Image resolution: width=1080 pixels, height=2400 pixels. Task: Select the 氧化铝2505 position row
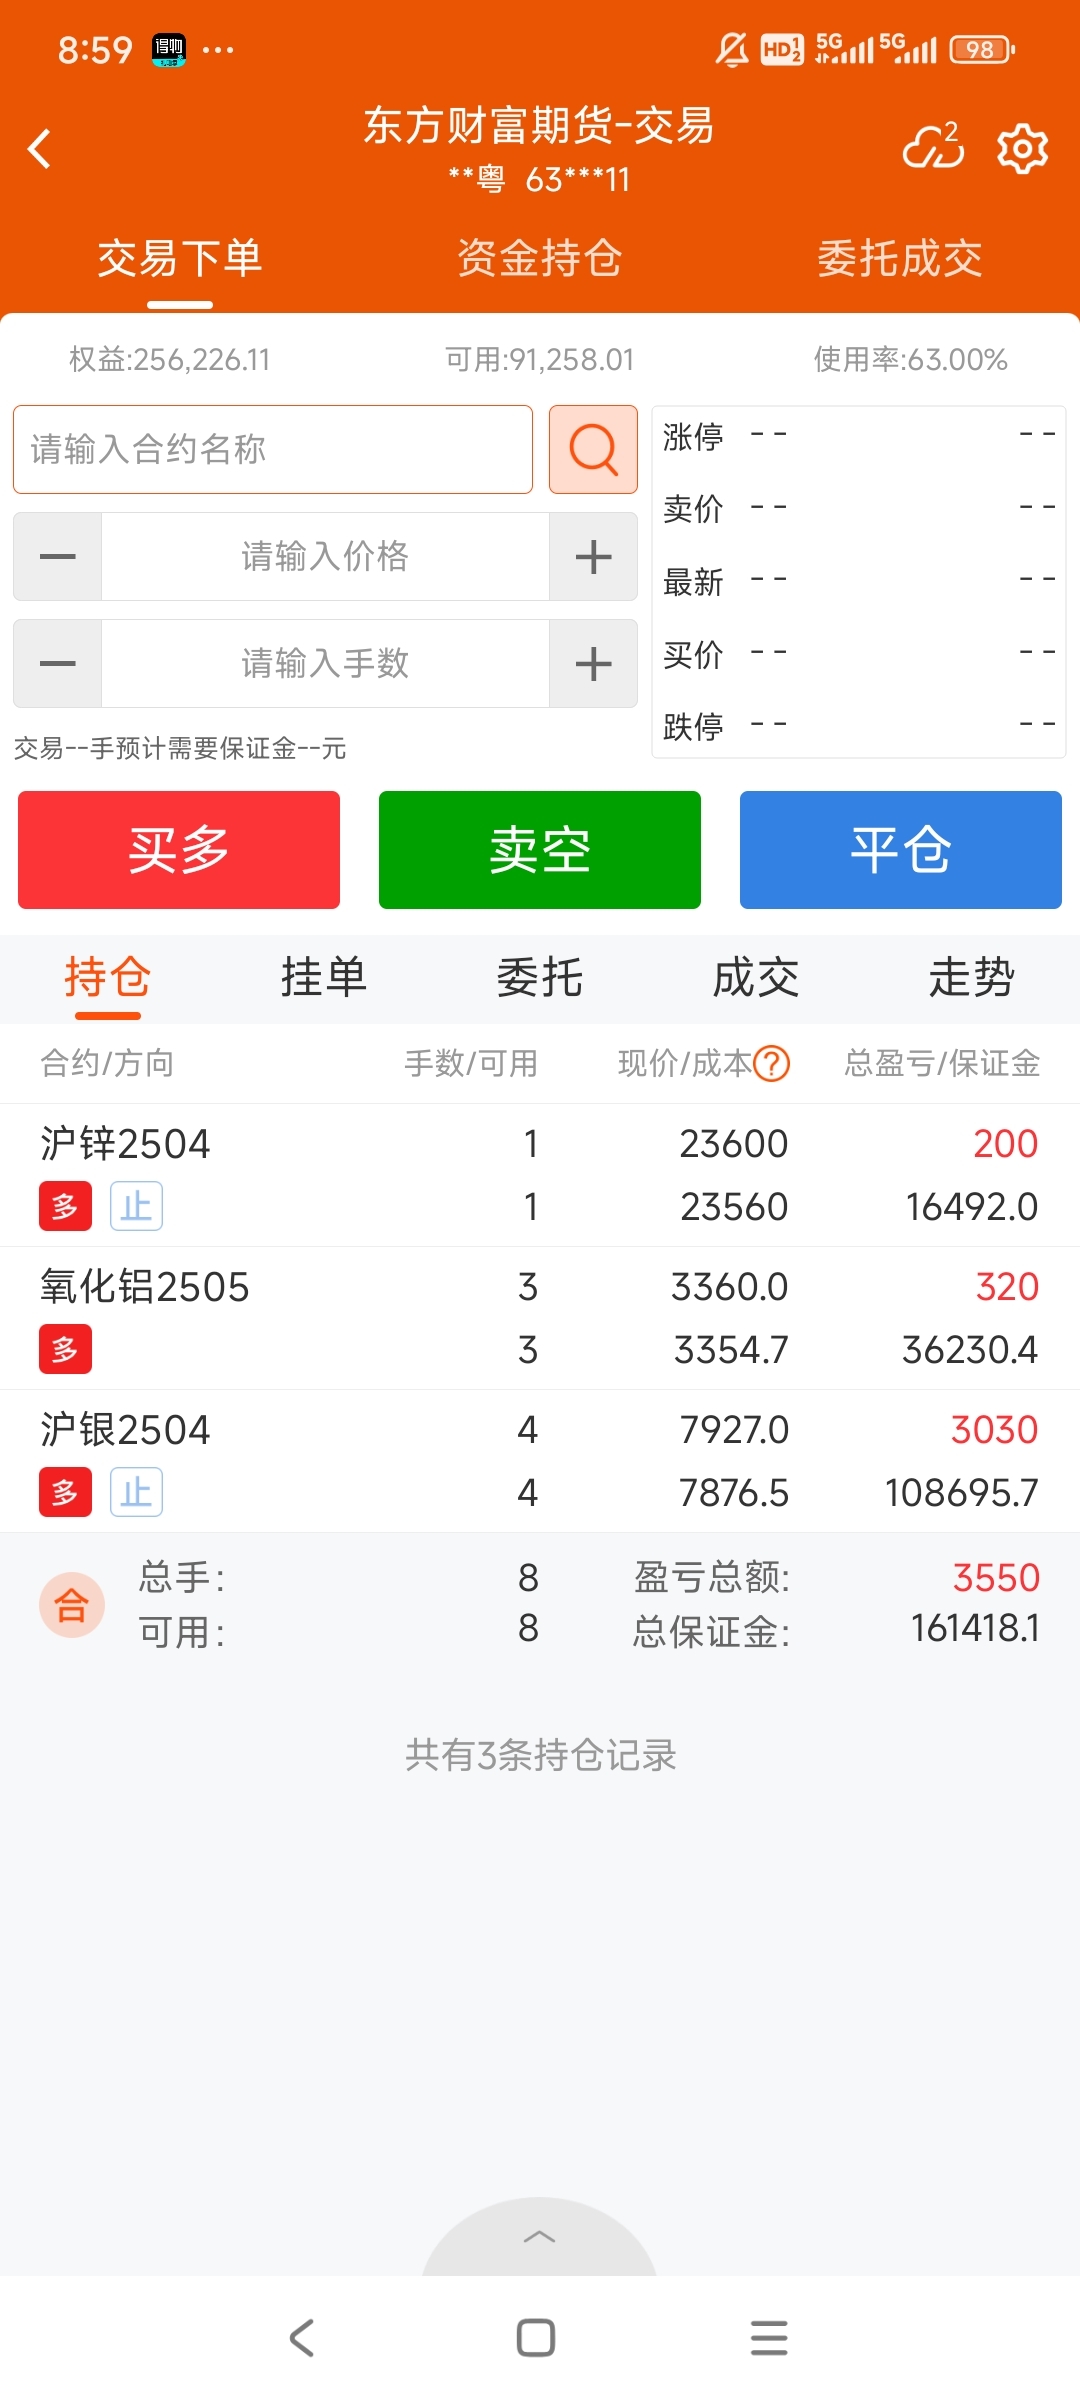point(540,1318)
